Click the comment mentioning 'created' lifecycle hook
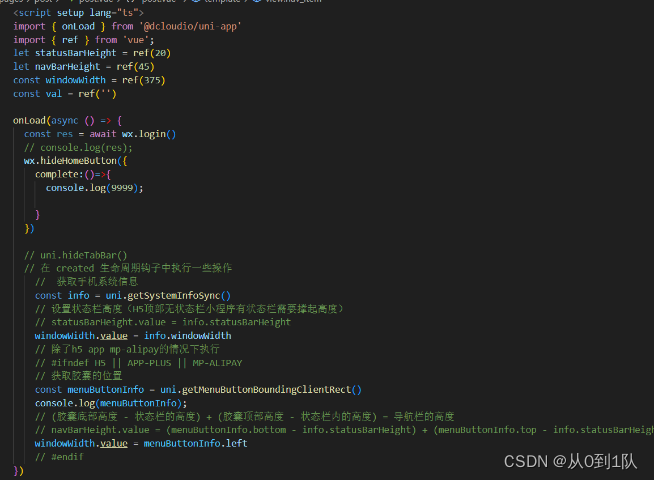Image resolution: width=654 pixels, height=480 pixels. [128, 268]
